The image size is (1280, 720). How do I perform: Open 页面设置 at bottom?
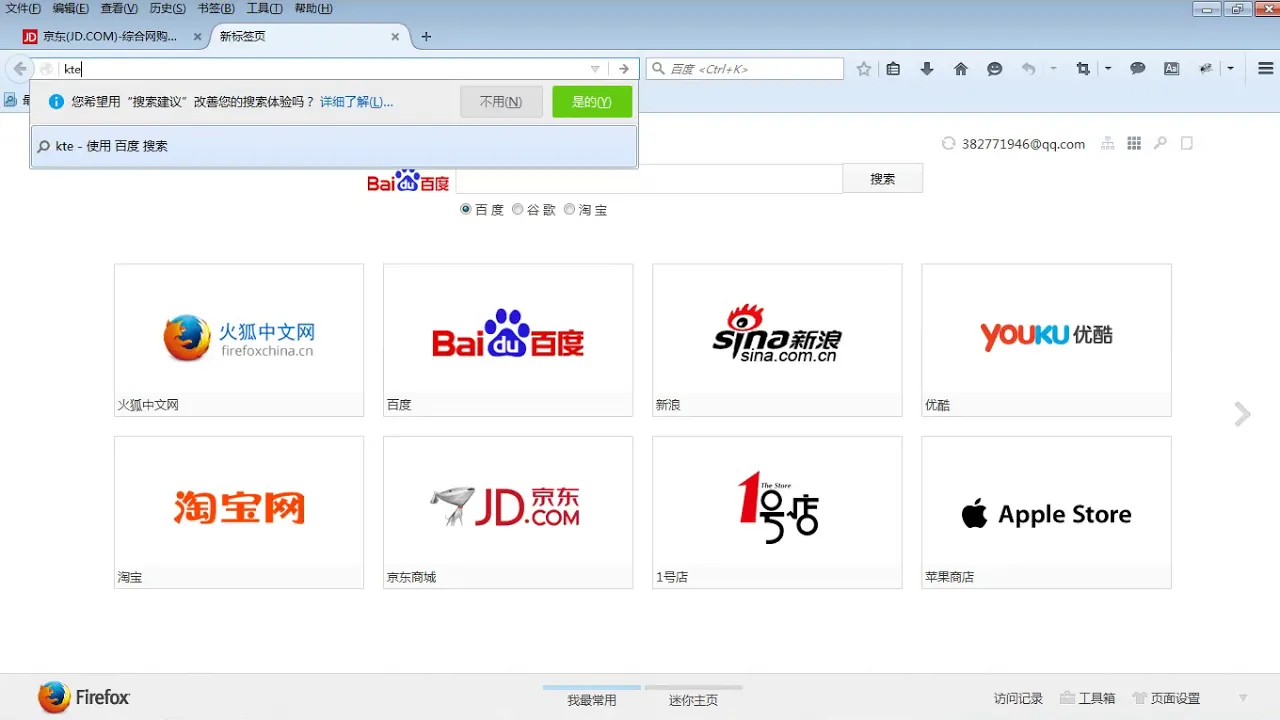click(1166, 699)
